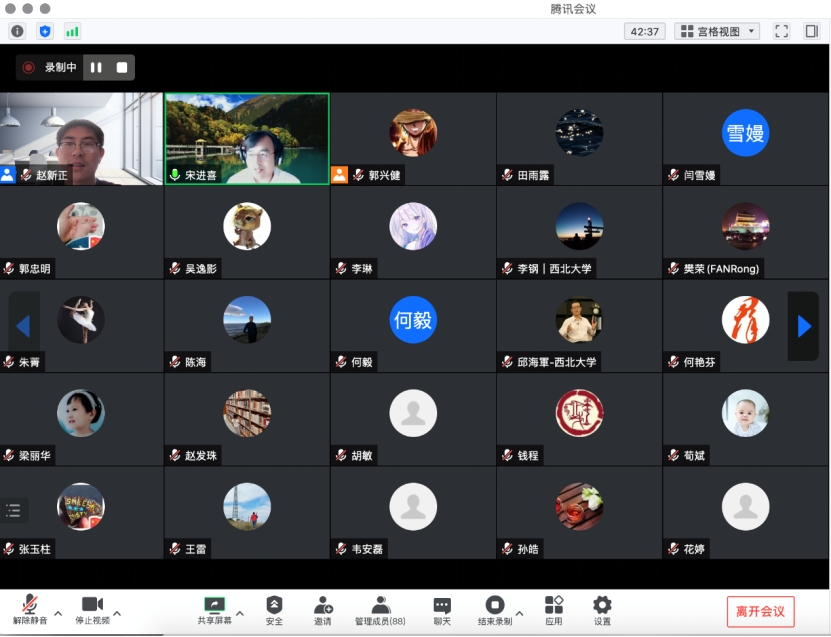The image size is (831, 637).
Task: Open the 安全 security menu
Action: click(x=274, y=610)
